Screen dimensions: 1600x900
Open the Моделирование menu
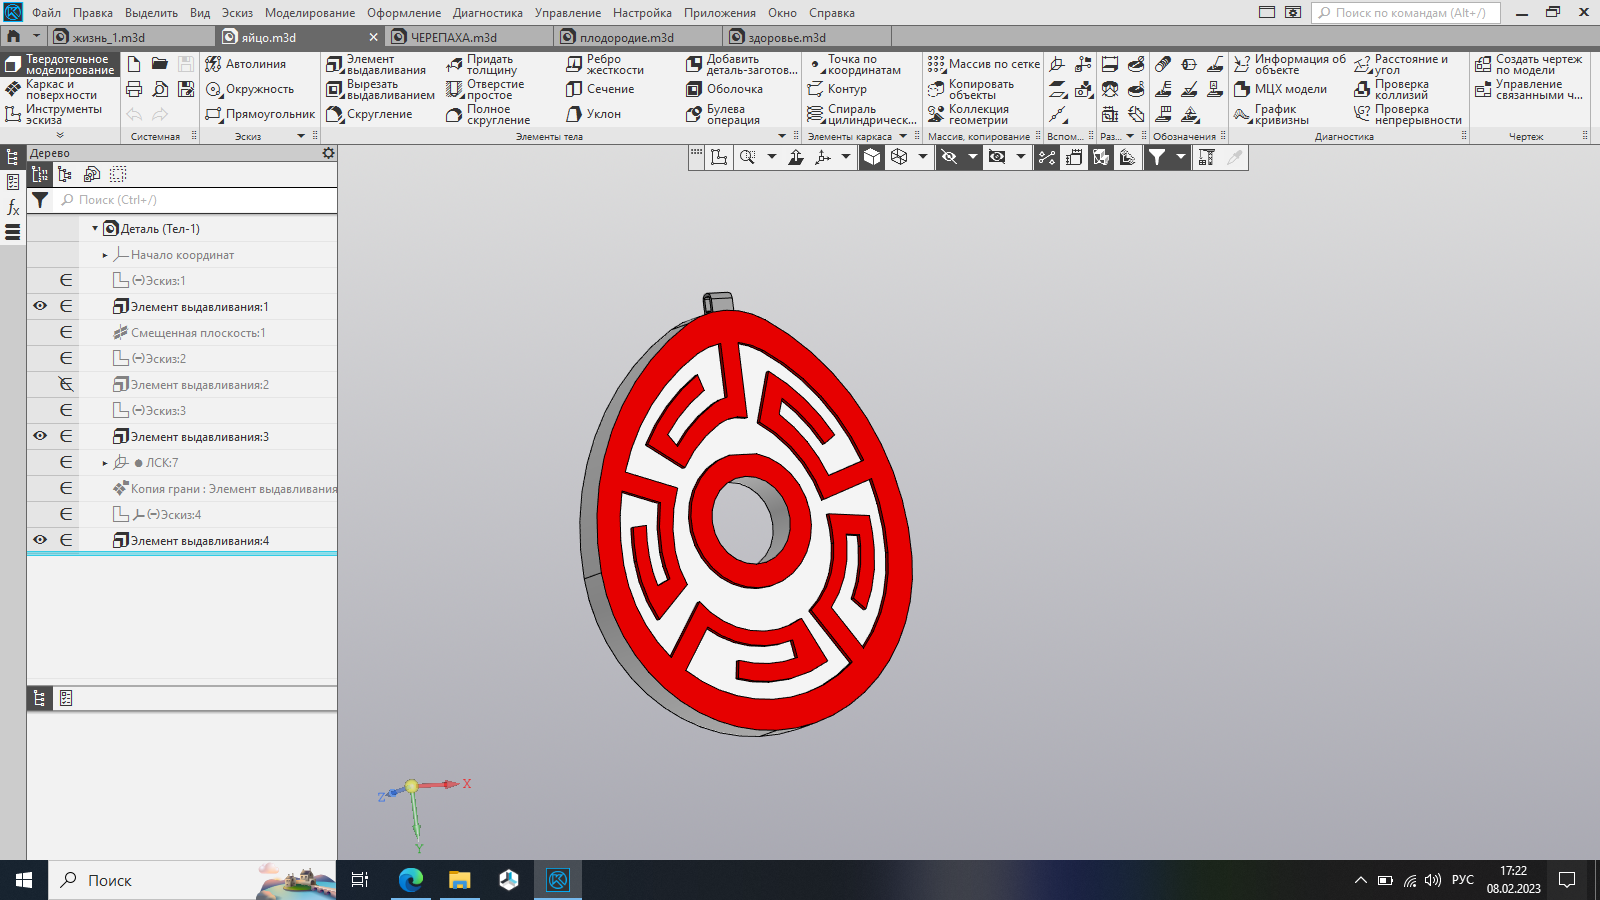(x=310, y=13)
